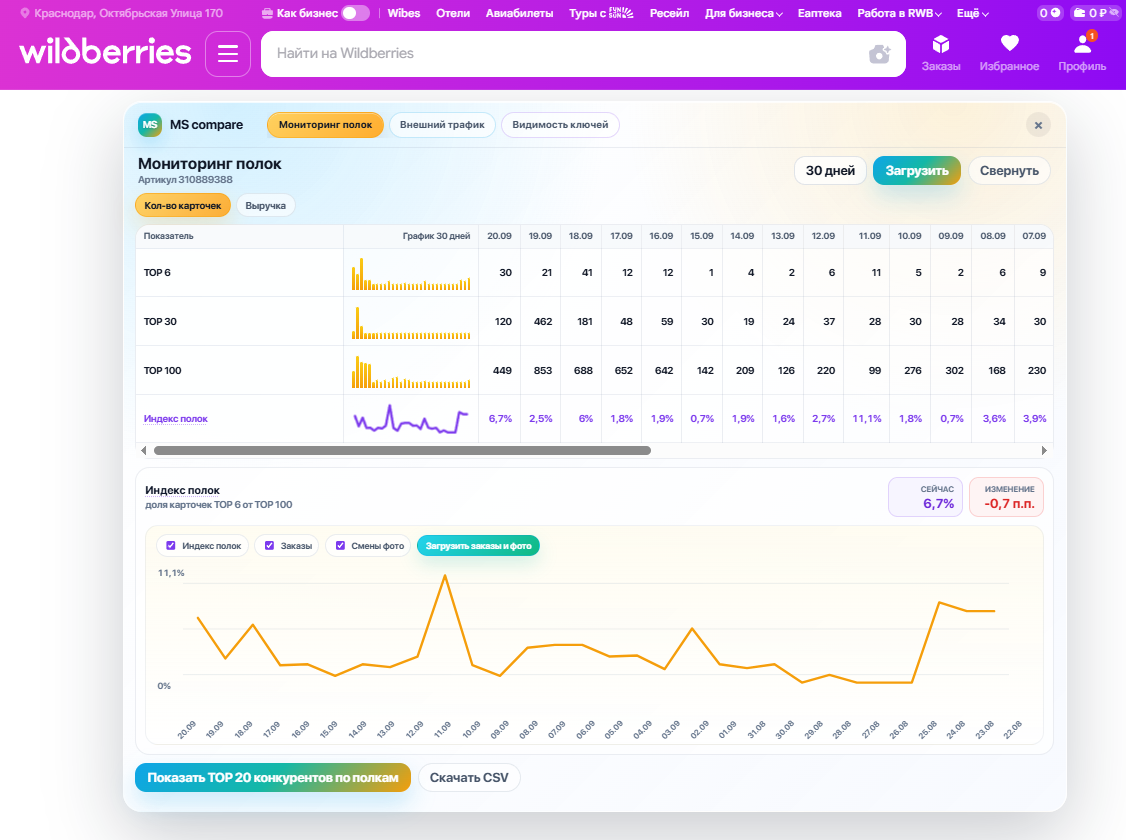Open Избранное heart icon

click(1009, 53)
